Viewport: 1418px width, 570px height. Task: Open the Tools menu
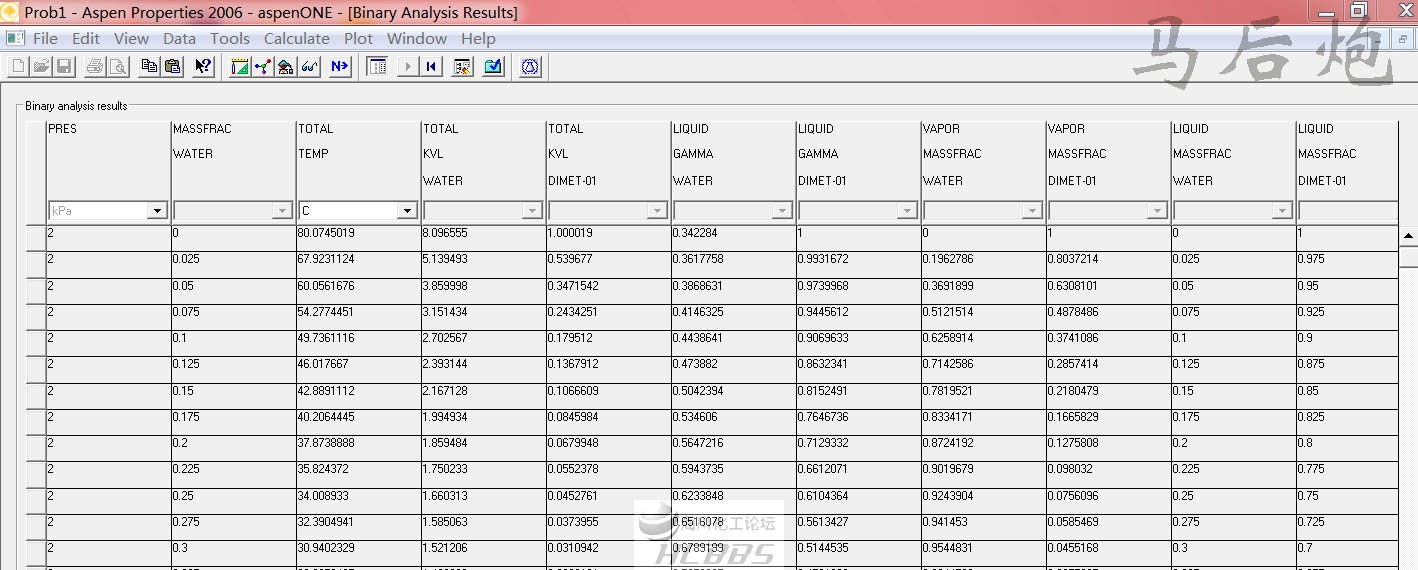(230, 38)
